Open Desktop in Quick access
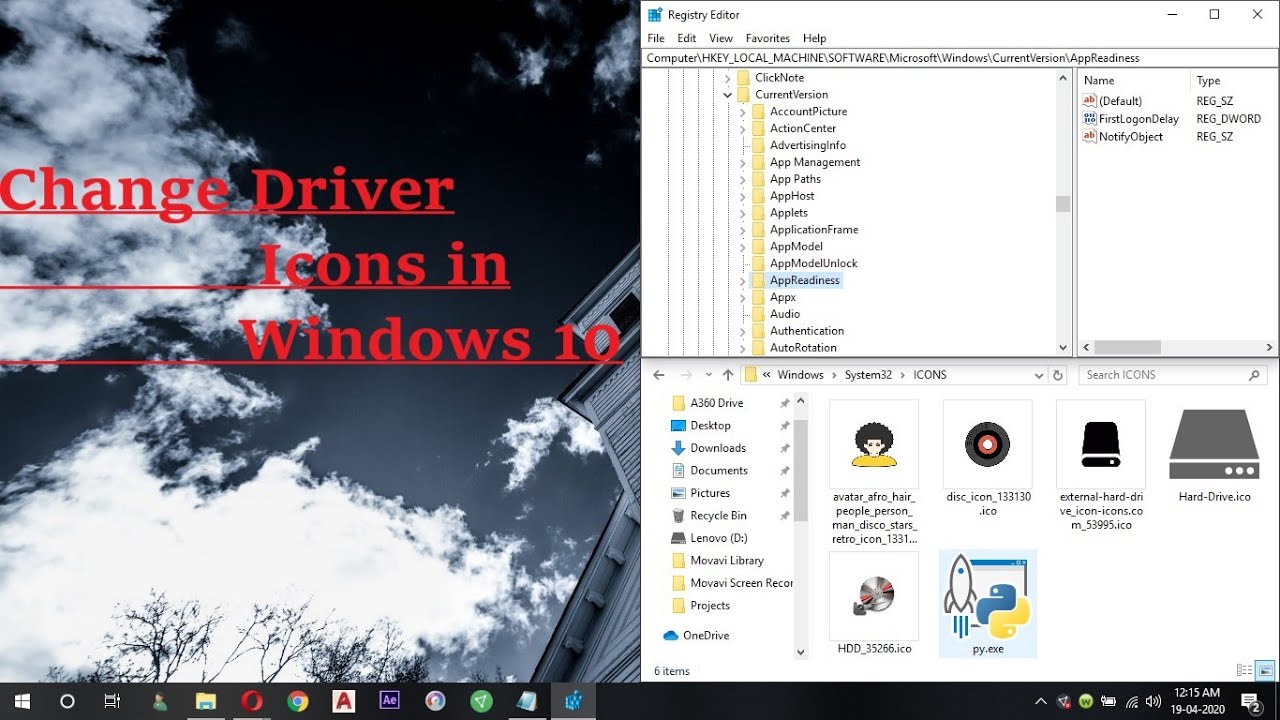This screenshot has width=1280, height=720. click(710, 426)
